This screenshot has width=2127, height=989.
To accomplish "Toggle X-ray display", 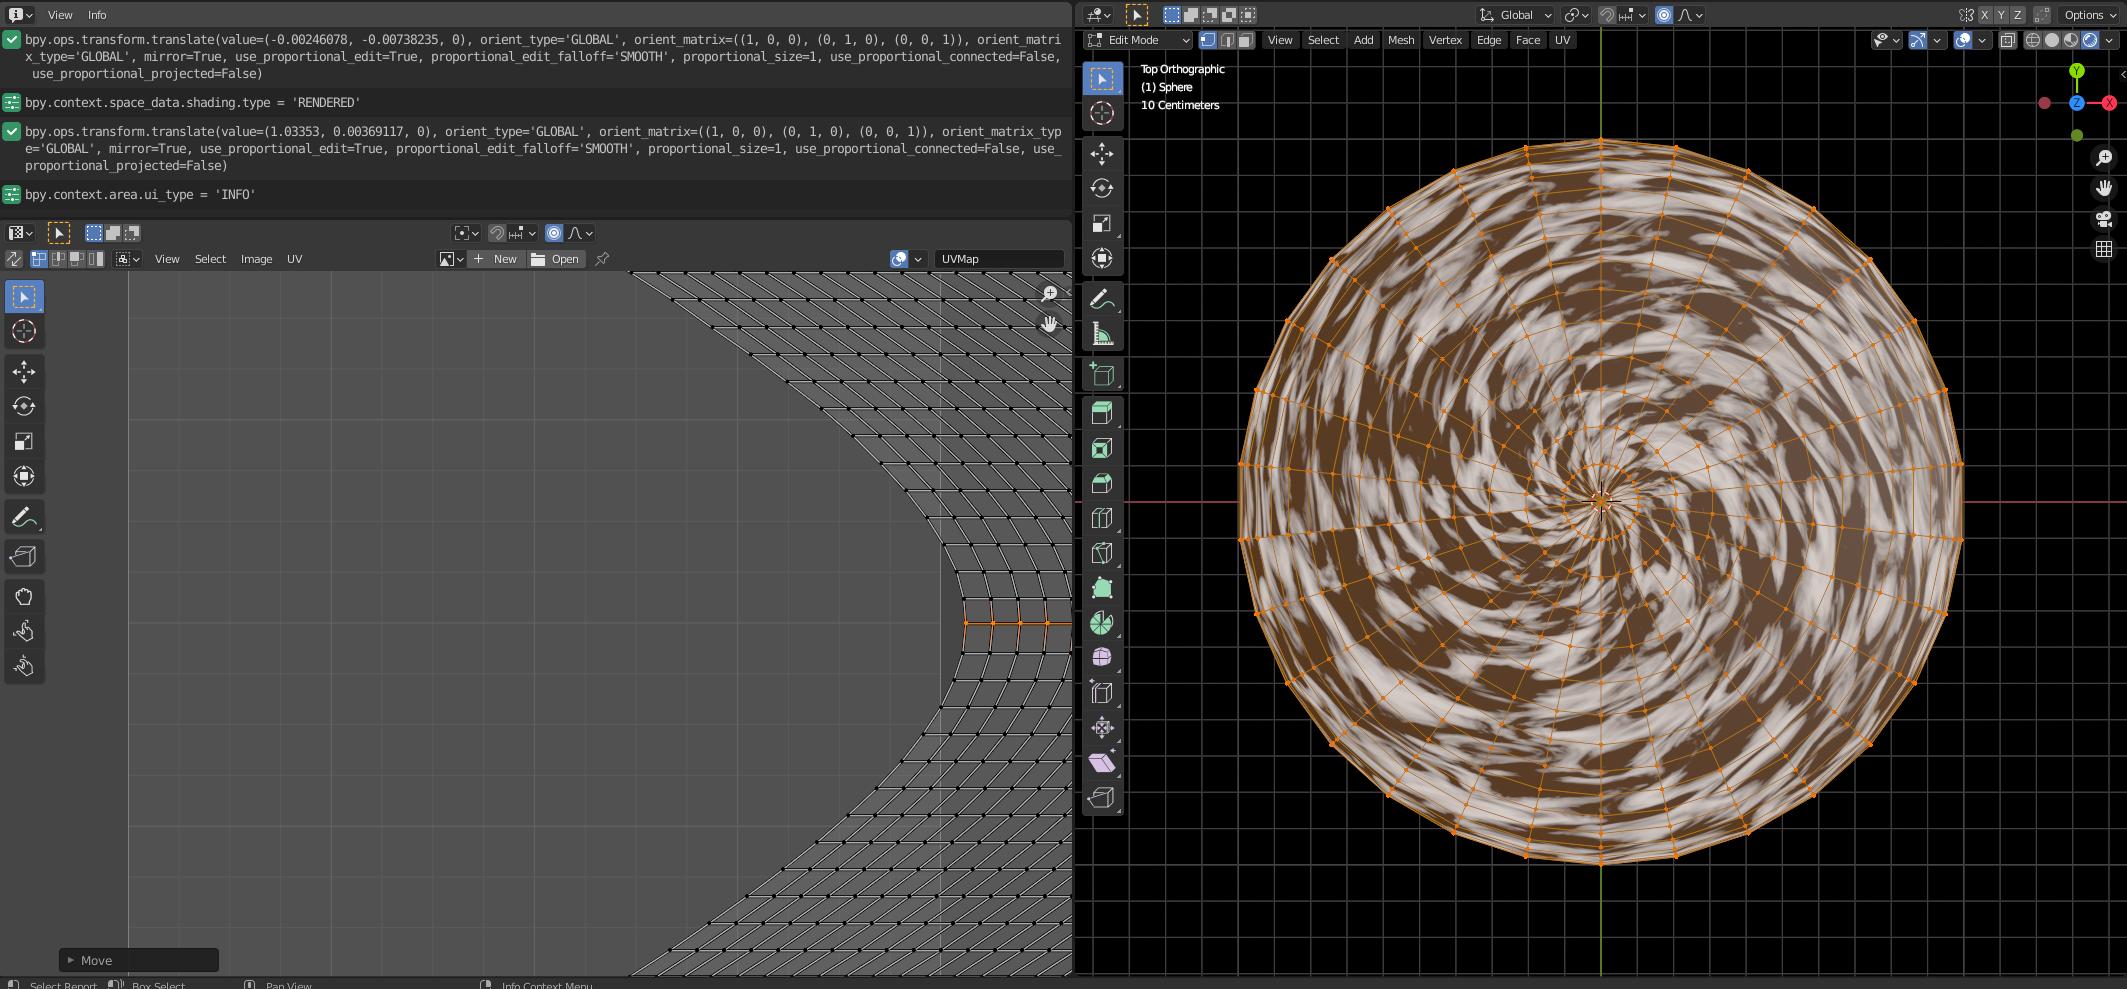I will (2007, 40).
